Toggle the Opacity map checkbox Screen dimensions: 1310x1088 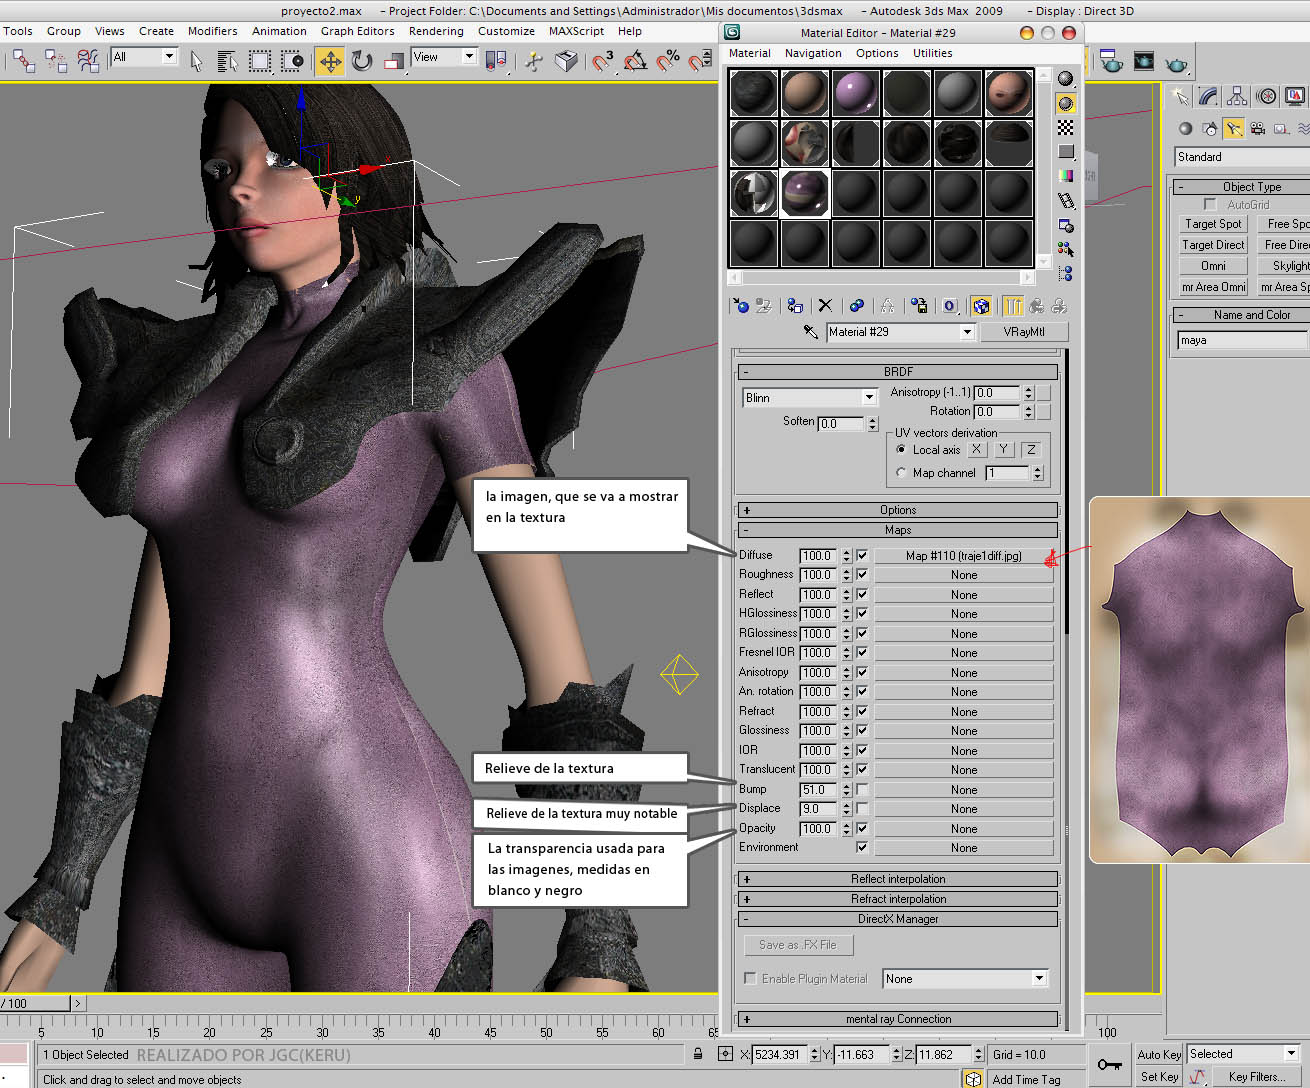tap(862, 829)
